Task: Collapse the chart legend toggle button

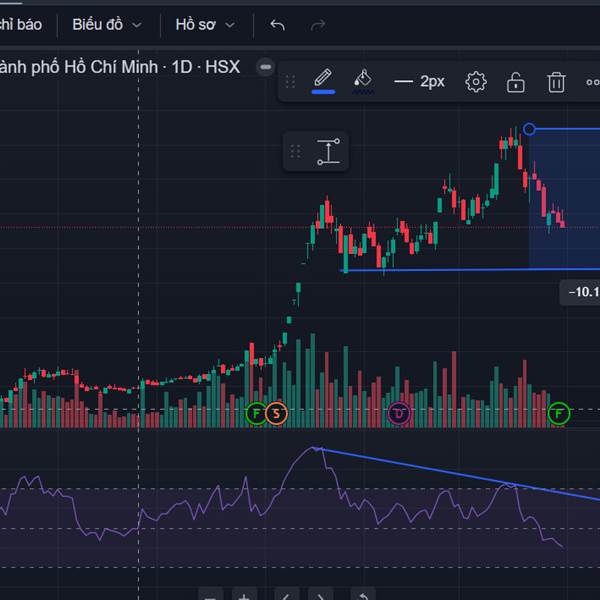Action: pos(265,67)
